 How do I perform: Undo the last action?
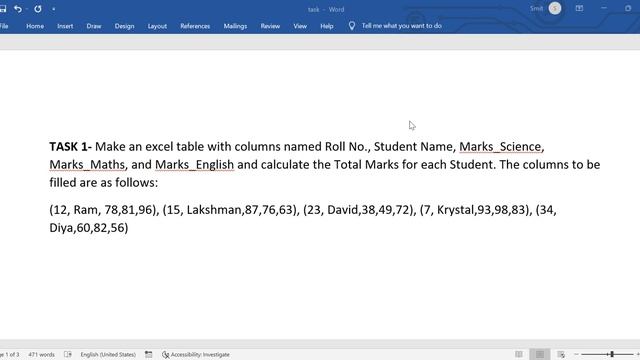[18, 9]
